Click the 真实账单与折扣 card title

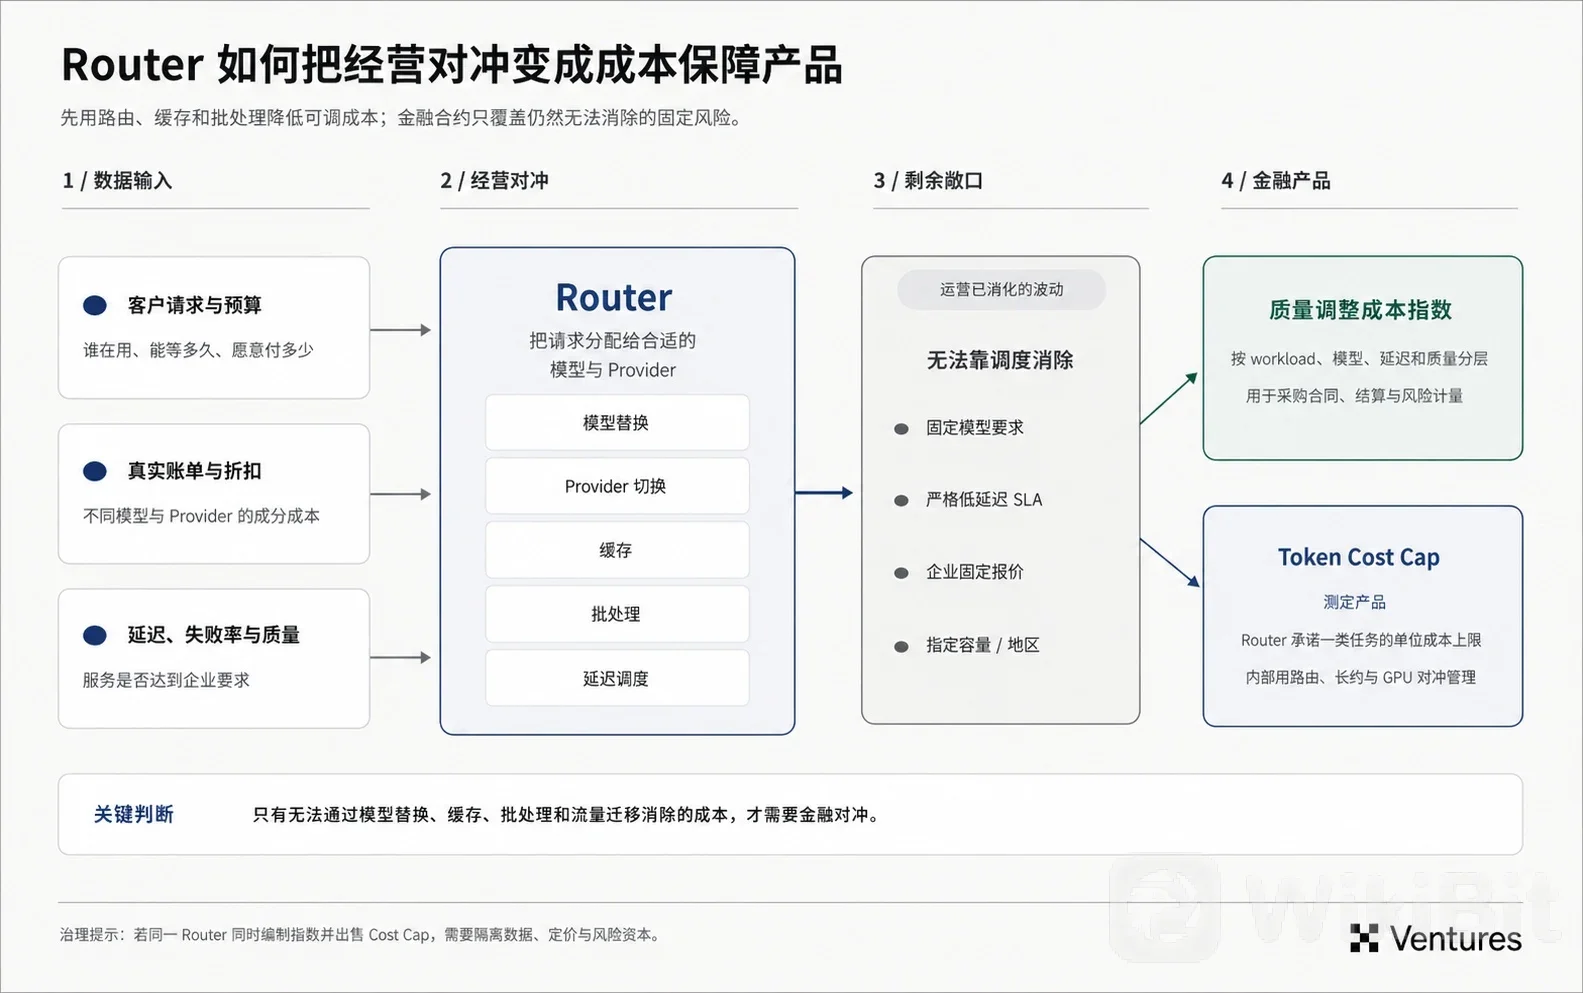(194, 471)
